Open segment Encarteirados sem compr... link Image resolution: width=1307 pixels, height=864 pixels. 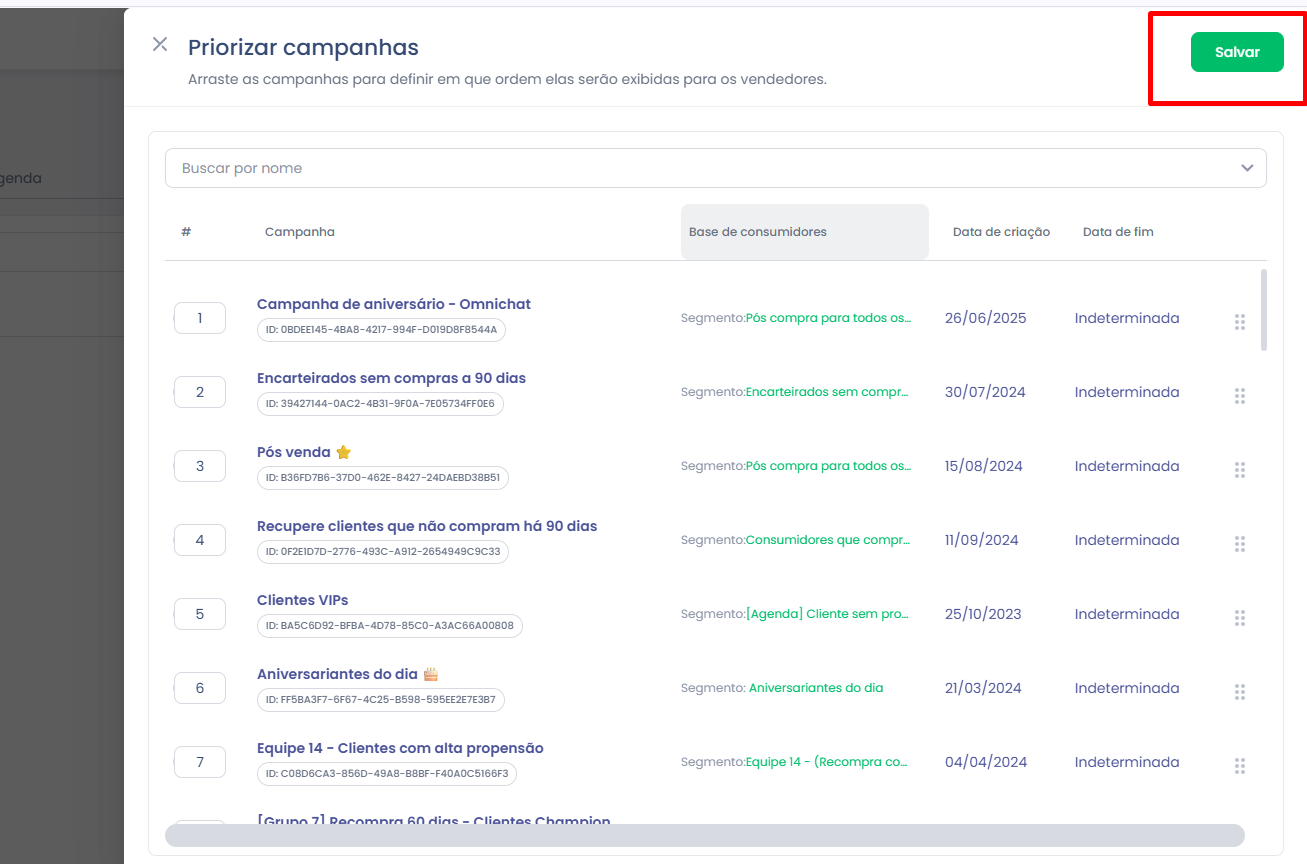(828, 392)
